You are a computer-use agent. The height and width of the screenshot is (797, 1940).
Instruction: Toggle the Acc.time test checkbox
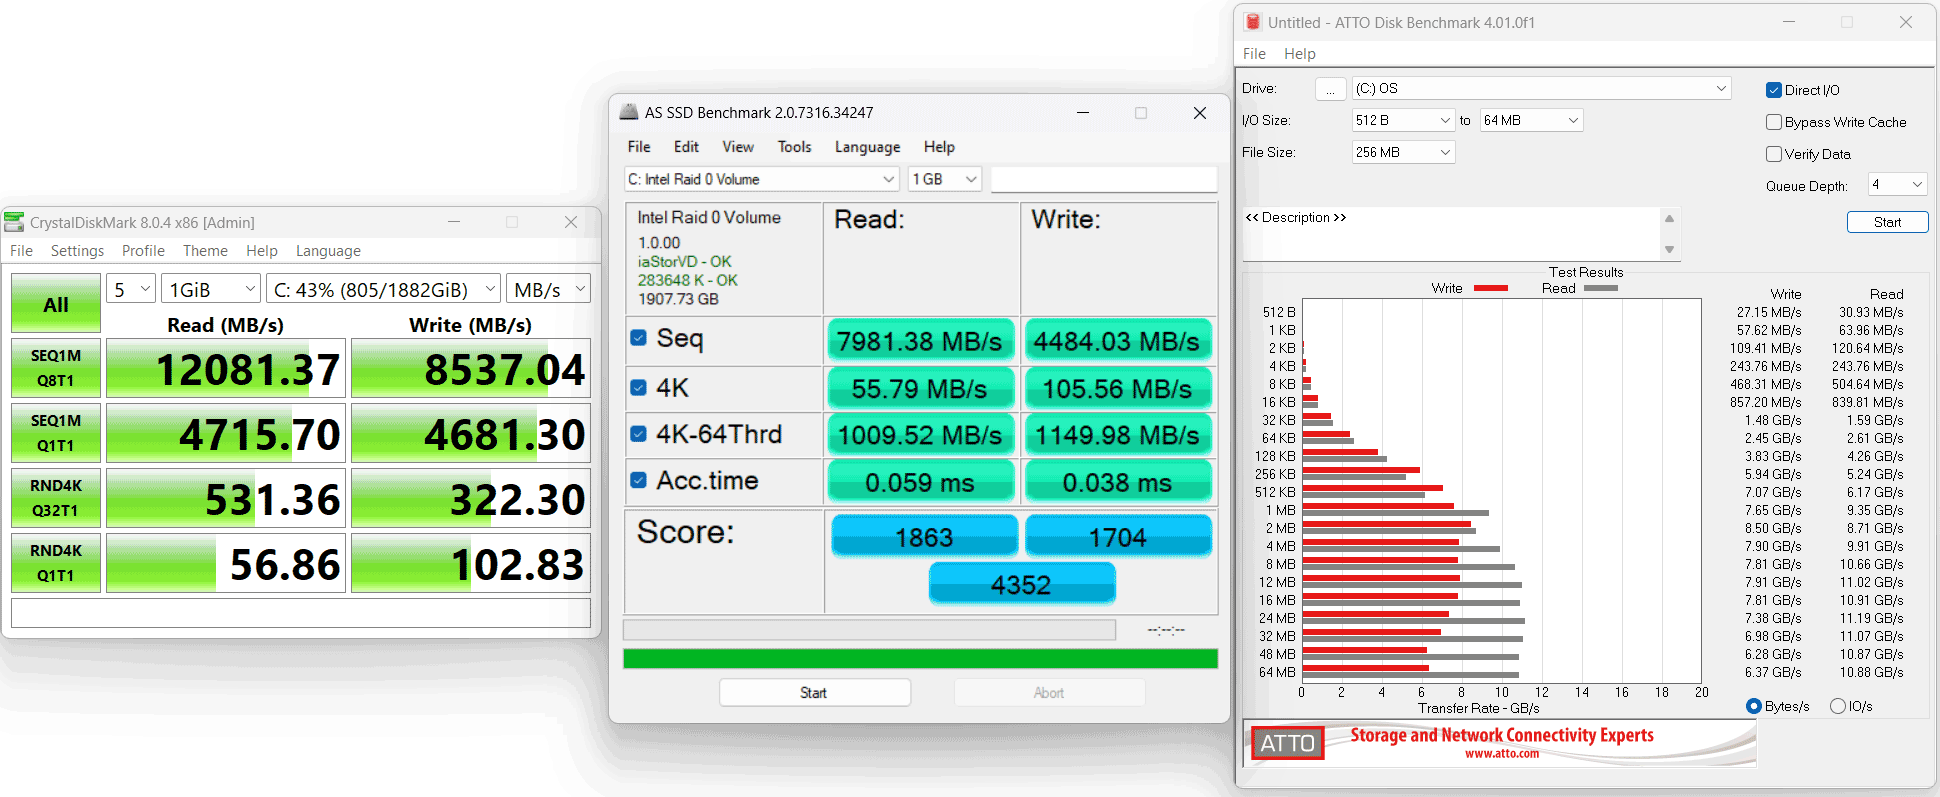pyautogui.click(x=639, y=480)
